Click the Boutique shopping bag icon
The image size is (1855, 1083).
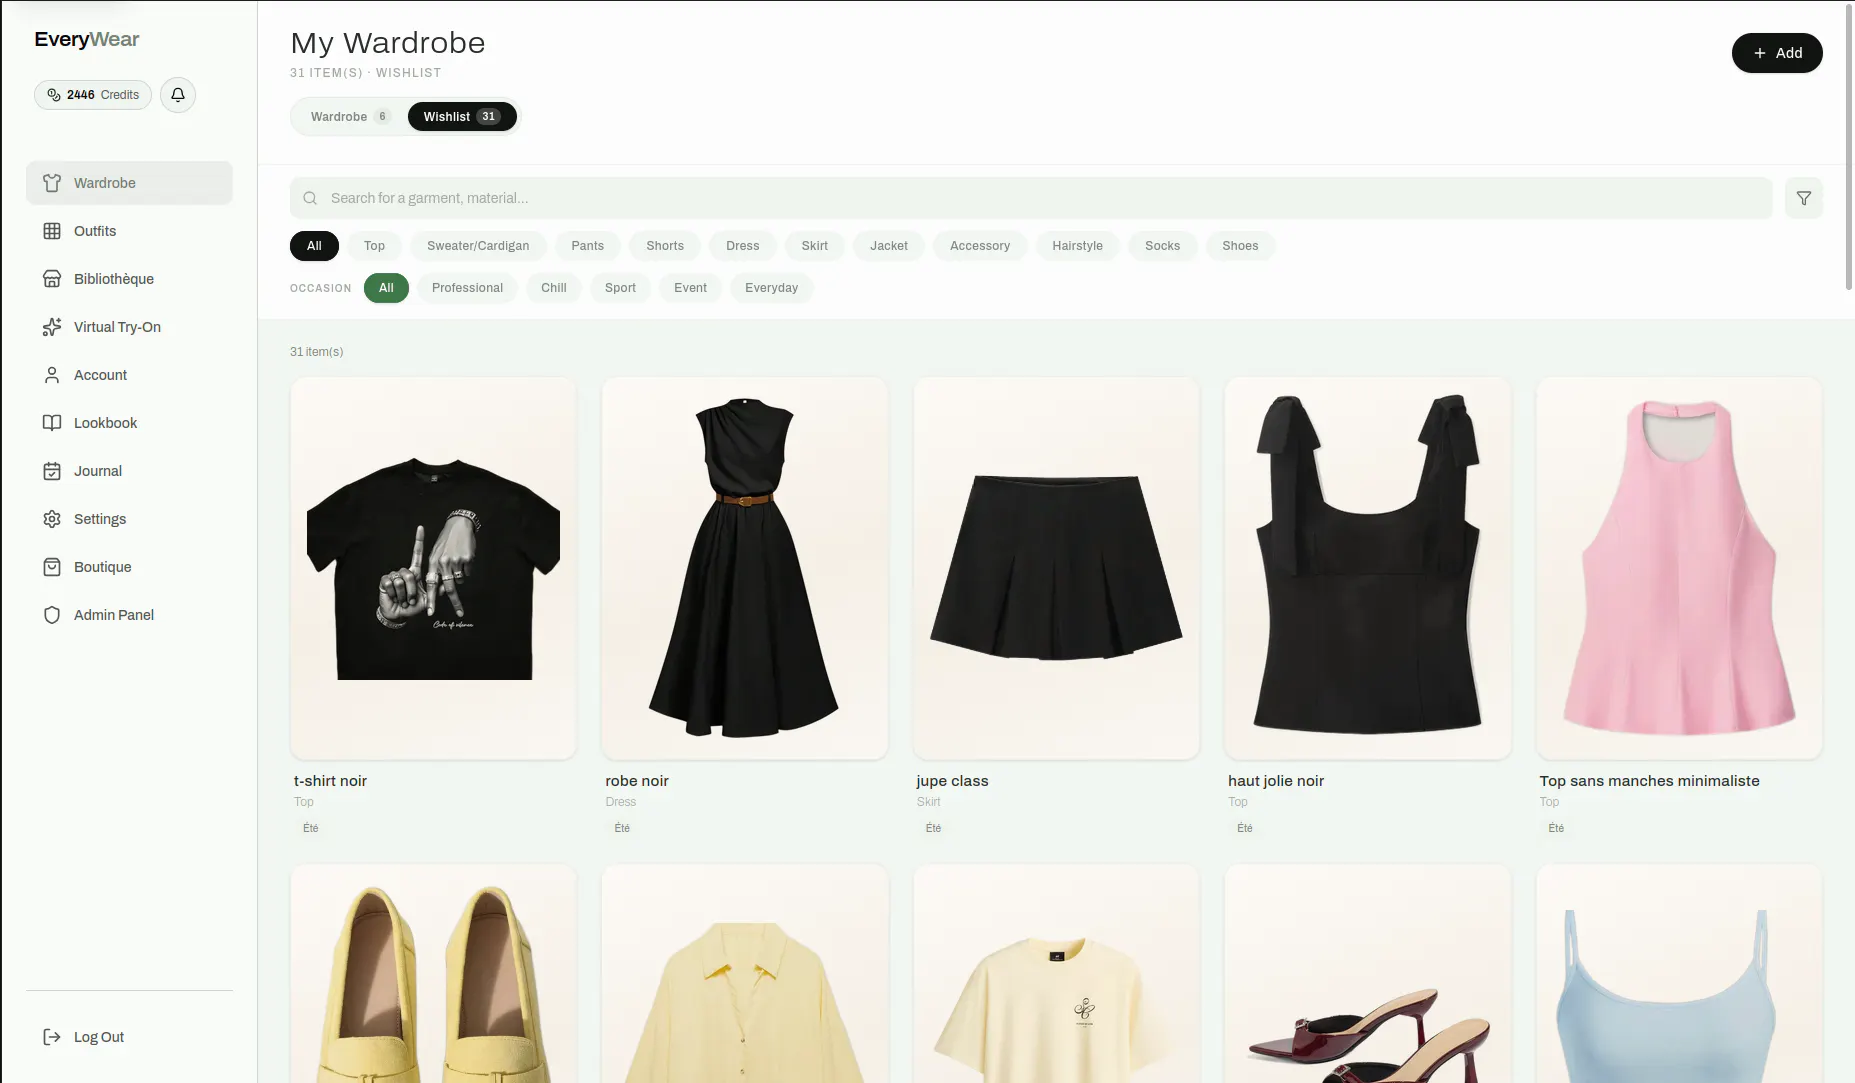tap(52, 567)
